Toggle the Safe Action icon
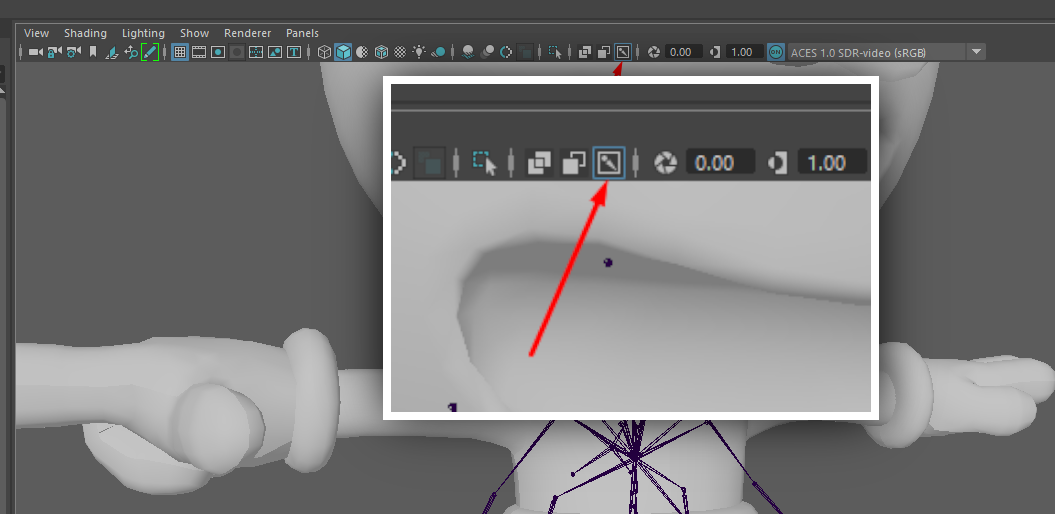 (x=275, y=52)
